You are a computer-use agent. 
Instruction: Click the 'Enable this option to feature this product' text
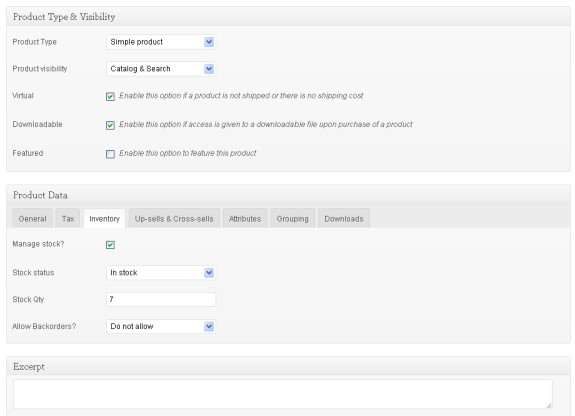click(187, 153)
